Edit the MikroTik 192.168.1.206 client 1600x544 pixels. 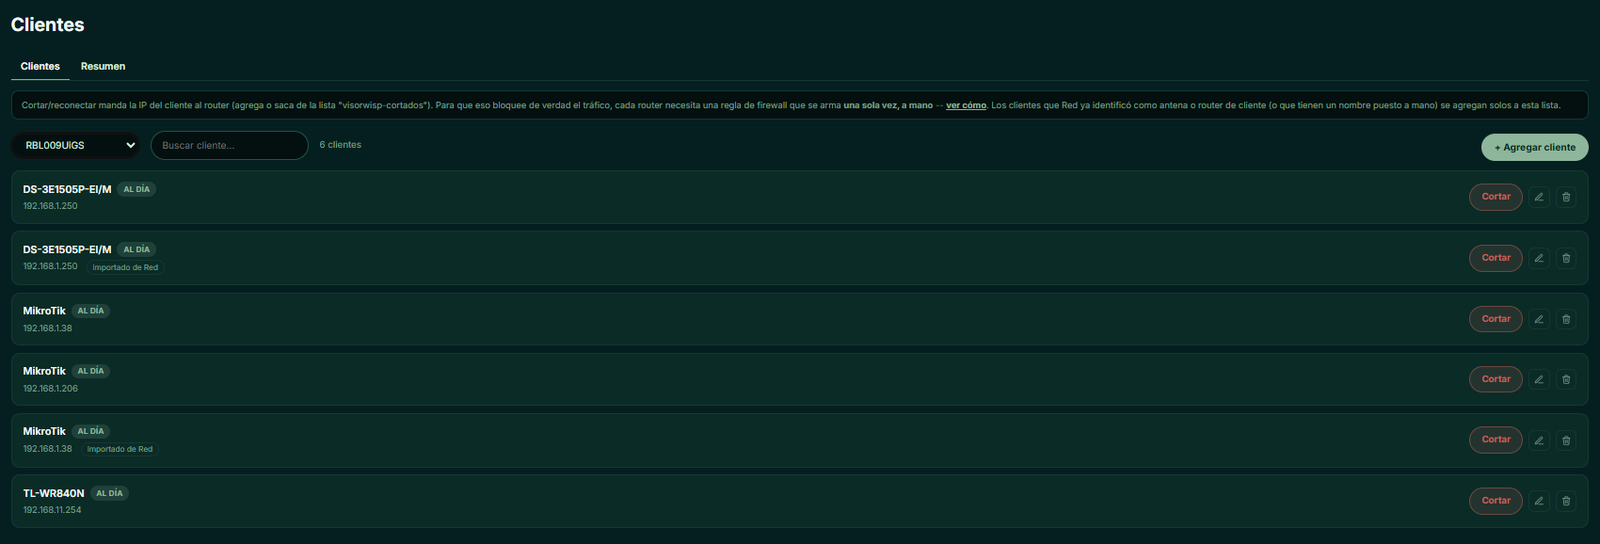coord(1539,379)
